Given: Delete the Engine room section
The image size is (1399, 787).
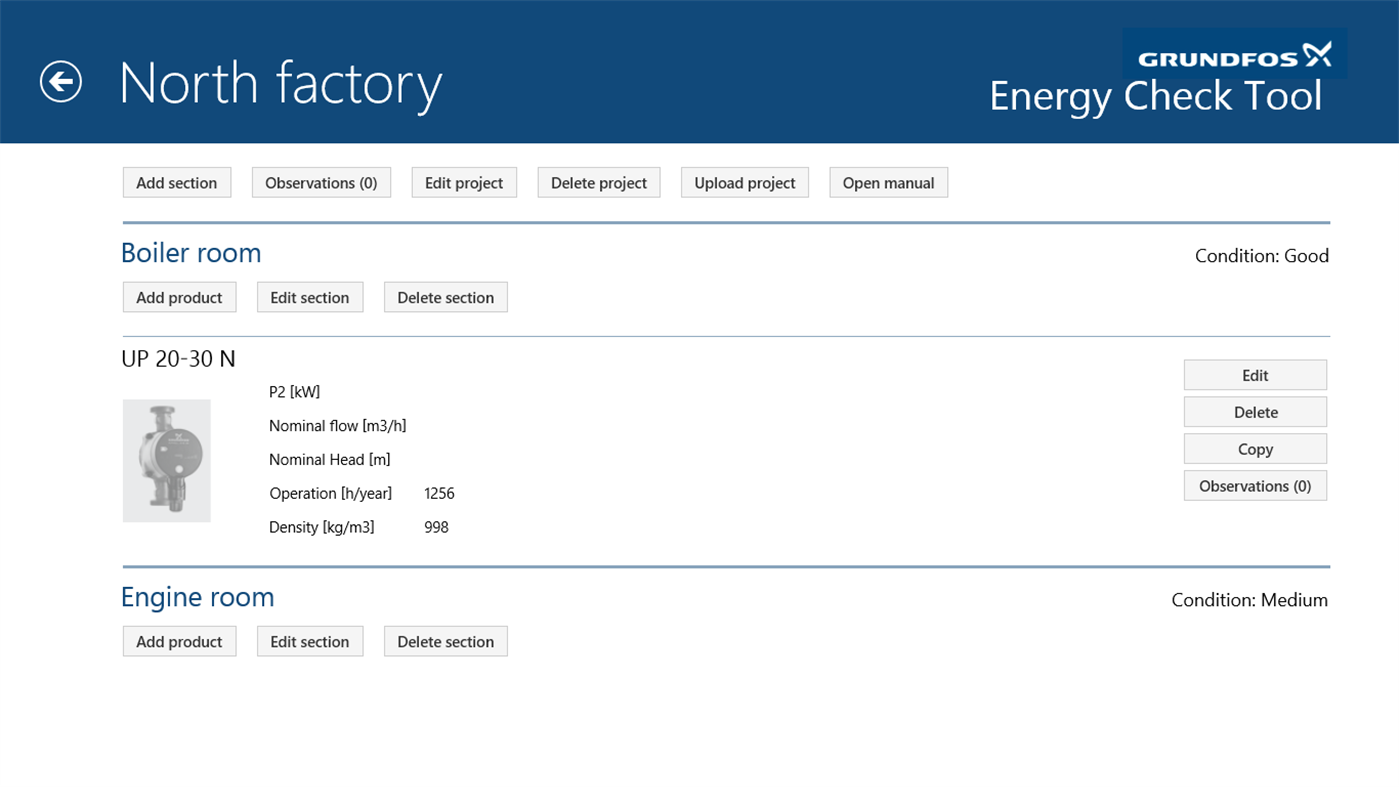Looking at the screenshot, I should (x=445, y=641).
